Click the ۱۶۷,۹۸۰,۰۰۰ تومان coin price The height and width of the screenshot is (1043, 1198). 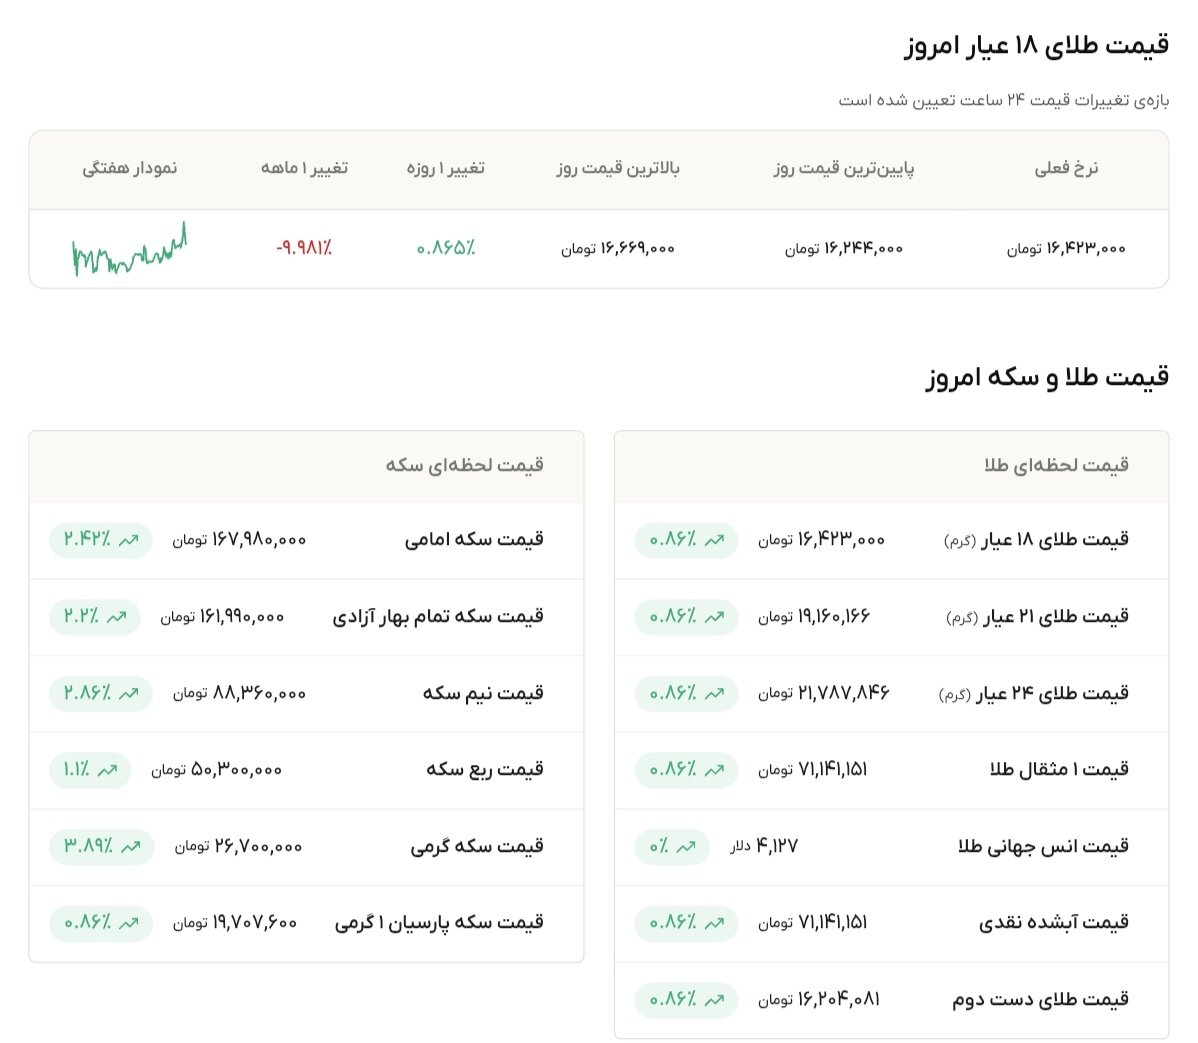(239, 540)
